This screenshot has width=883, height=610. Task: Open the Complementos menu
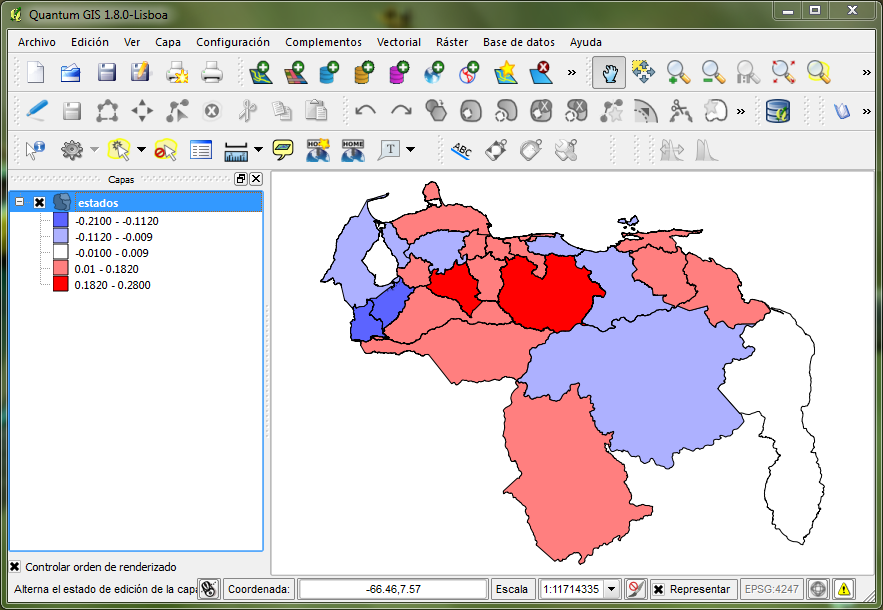pyautogui.click(x=323, y=42)
